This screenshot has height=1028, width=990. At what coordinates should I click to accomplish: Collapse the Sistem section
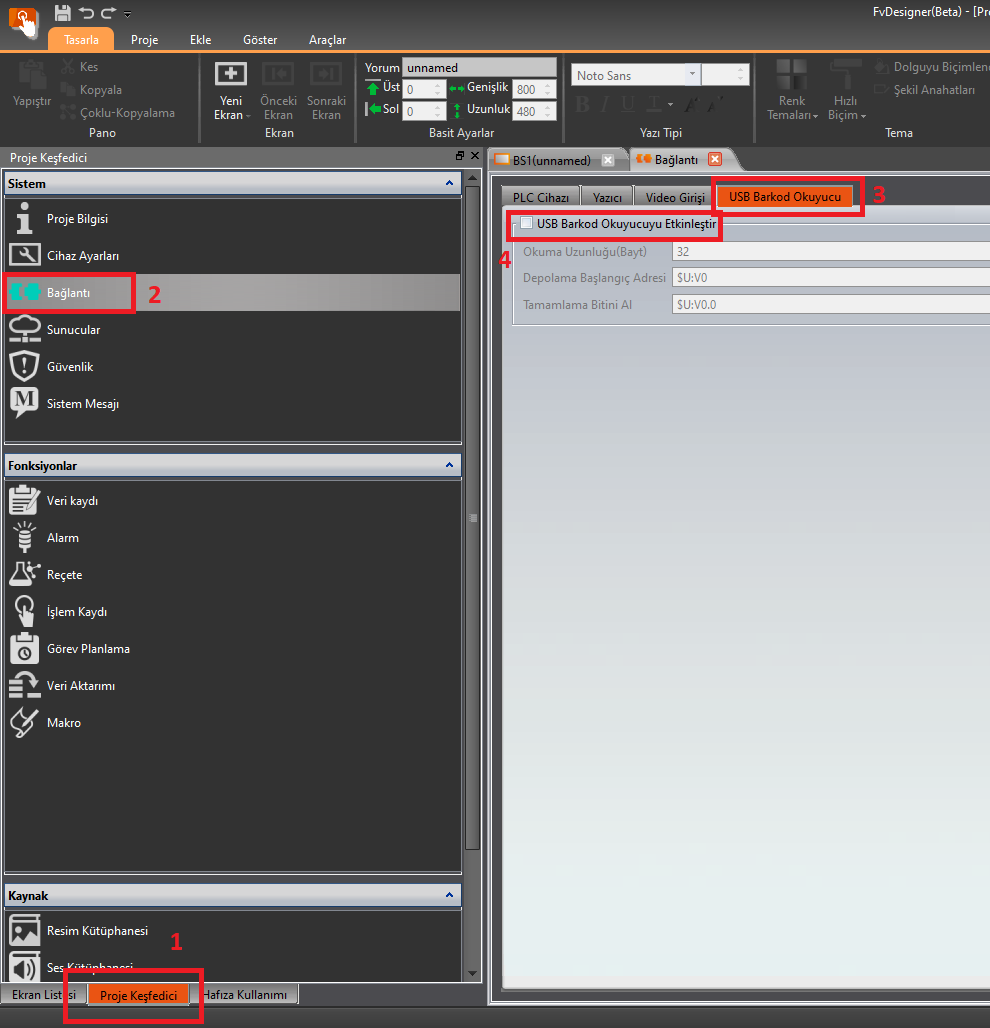click(x=450, y=184)
